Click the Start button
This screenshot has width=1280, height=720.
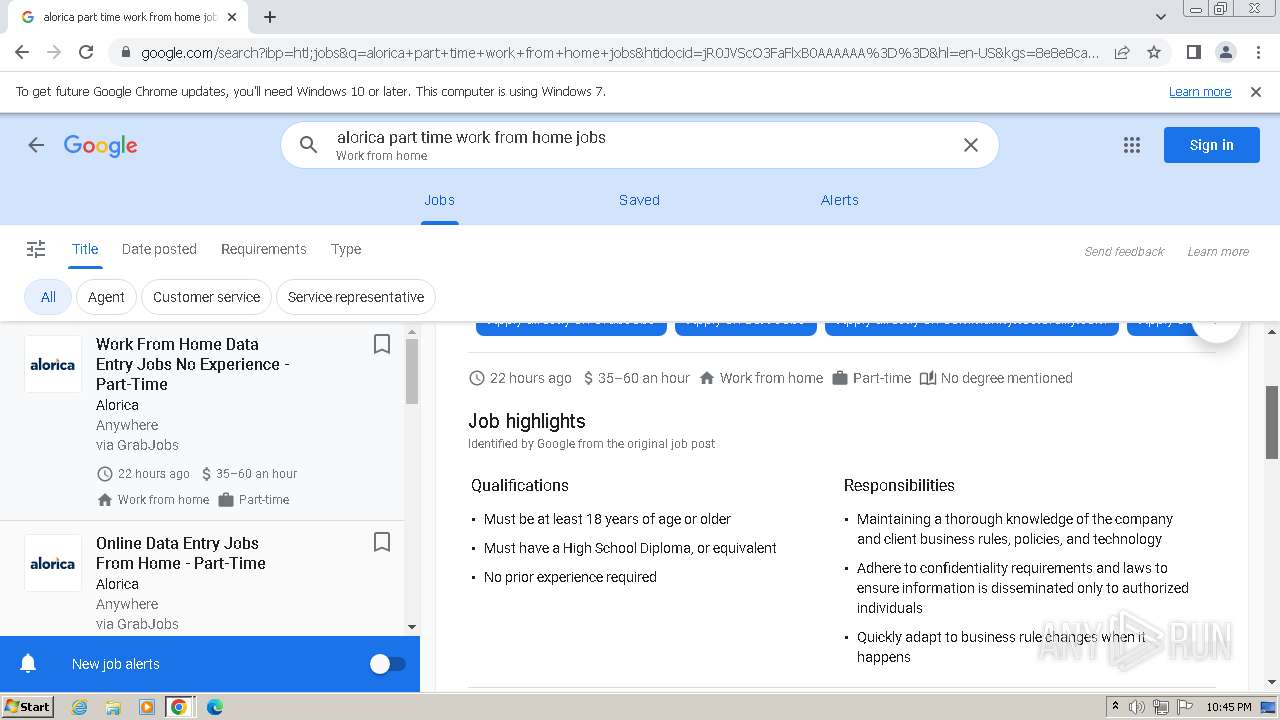[x=27, y=707]
